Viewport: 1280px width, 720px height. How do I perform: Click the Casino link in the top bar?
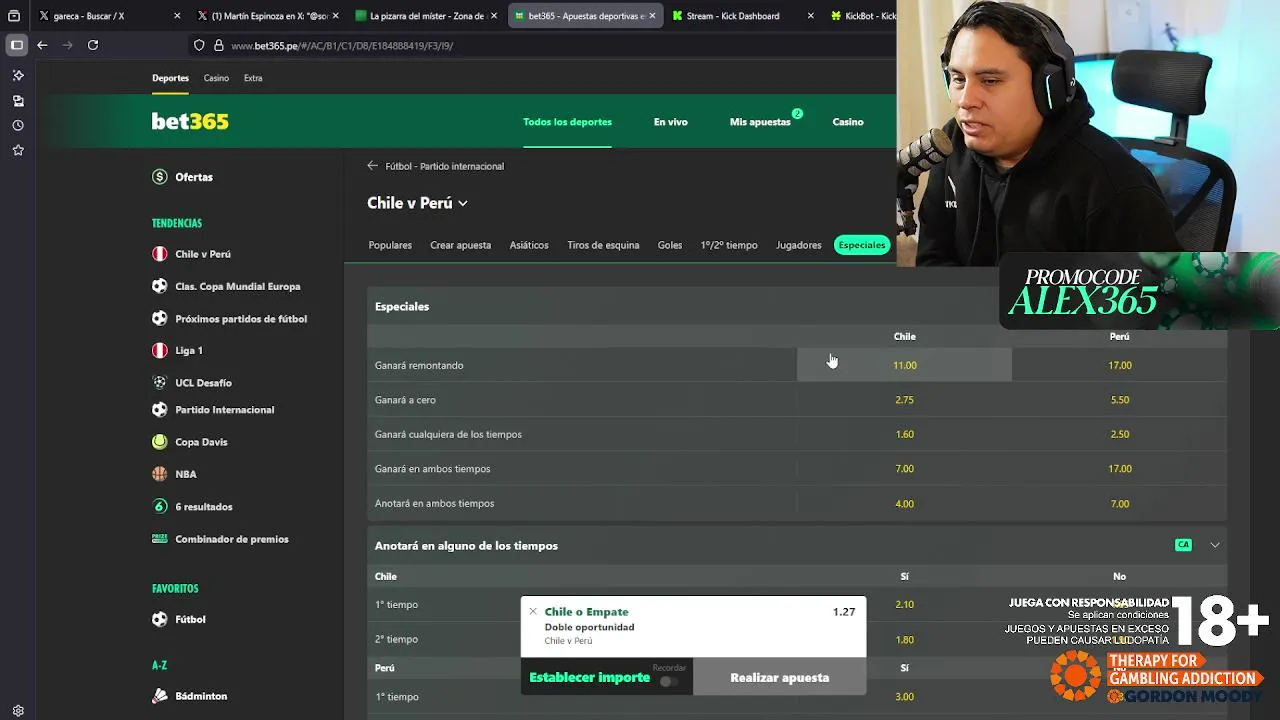(x=216, y=78)
